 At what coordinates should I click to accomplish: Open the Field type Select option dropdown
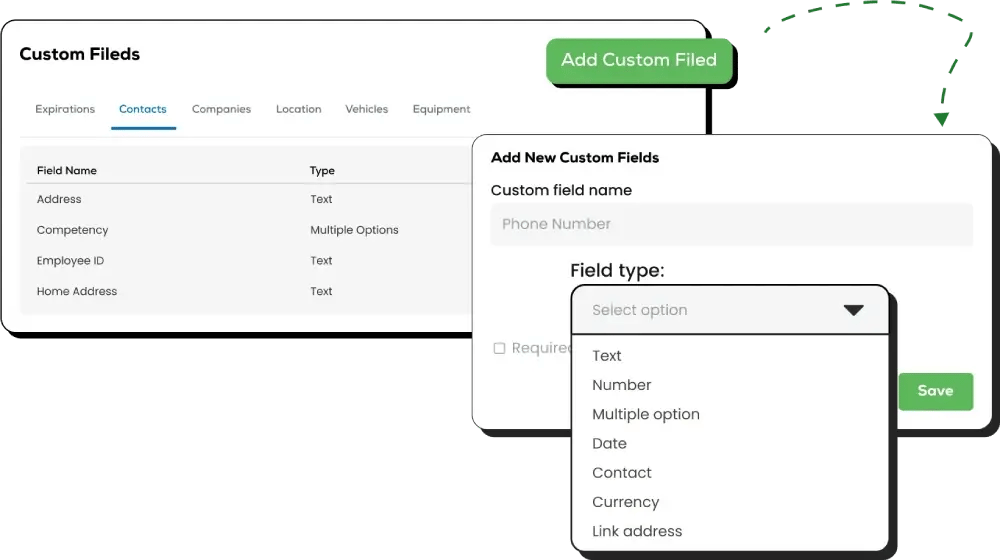pyautogui.click(x=730, y=310)
